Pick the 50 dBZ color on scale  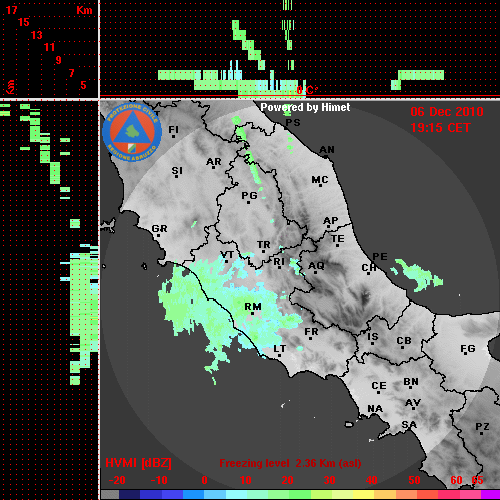coord(414,494)
